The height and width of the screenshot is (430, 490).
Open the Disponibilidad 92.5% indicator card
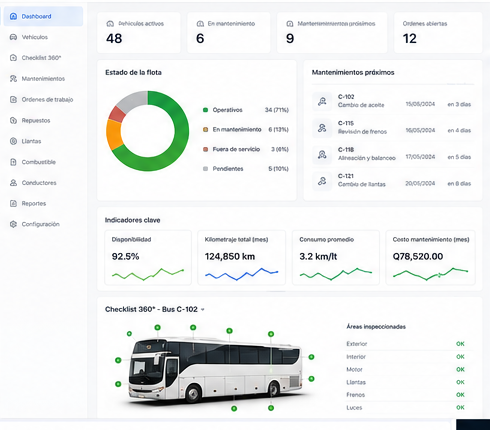(148, 257)
